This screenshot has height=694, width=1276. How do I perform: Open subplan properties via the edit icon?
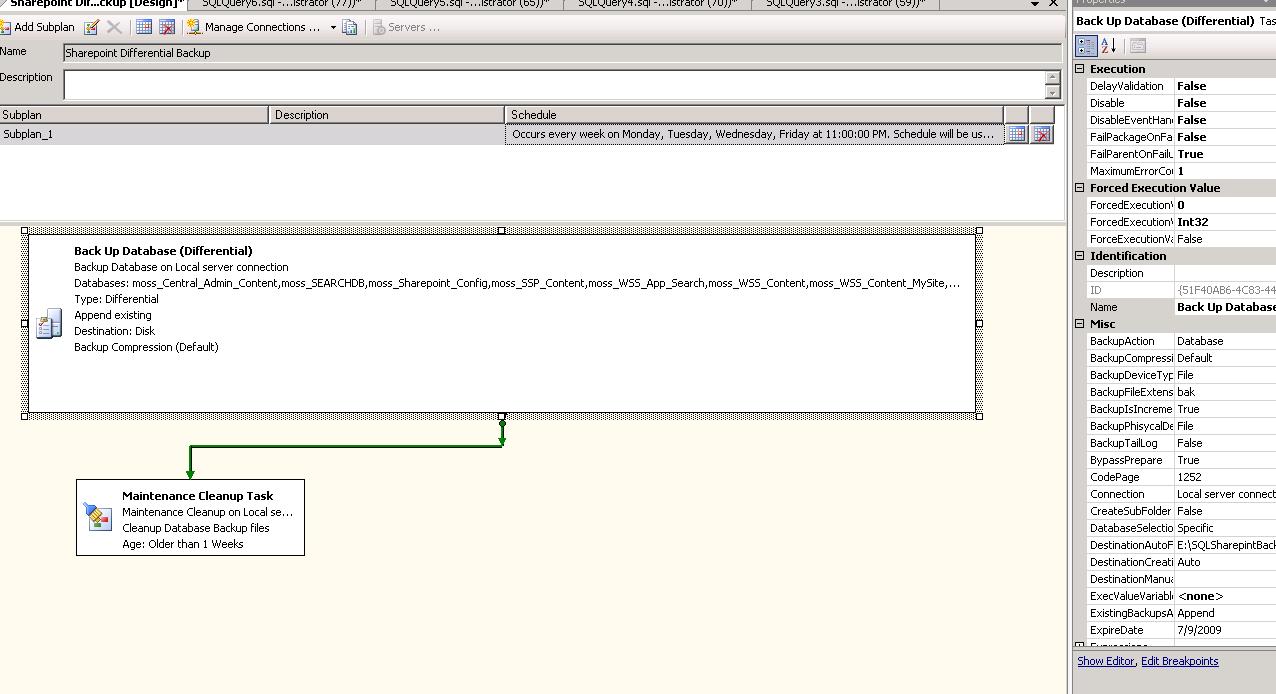pyautogui.click(x=92, y=27)
